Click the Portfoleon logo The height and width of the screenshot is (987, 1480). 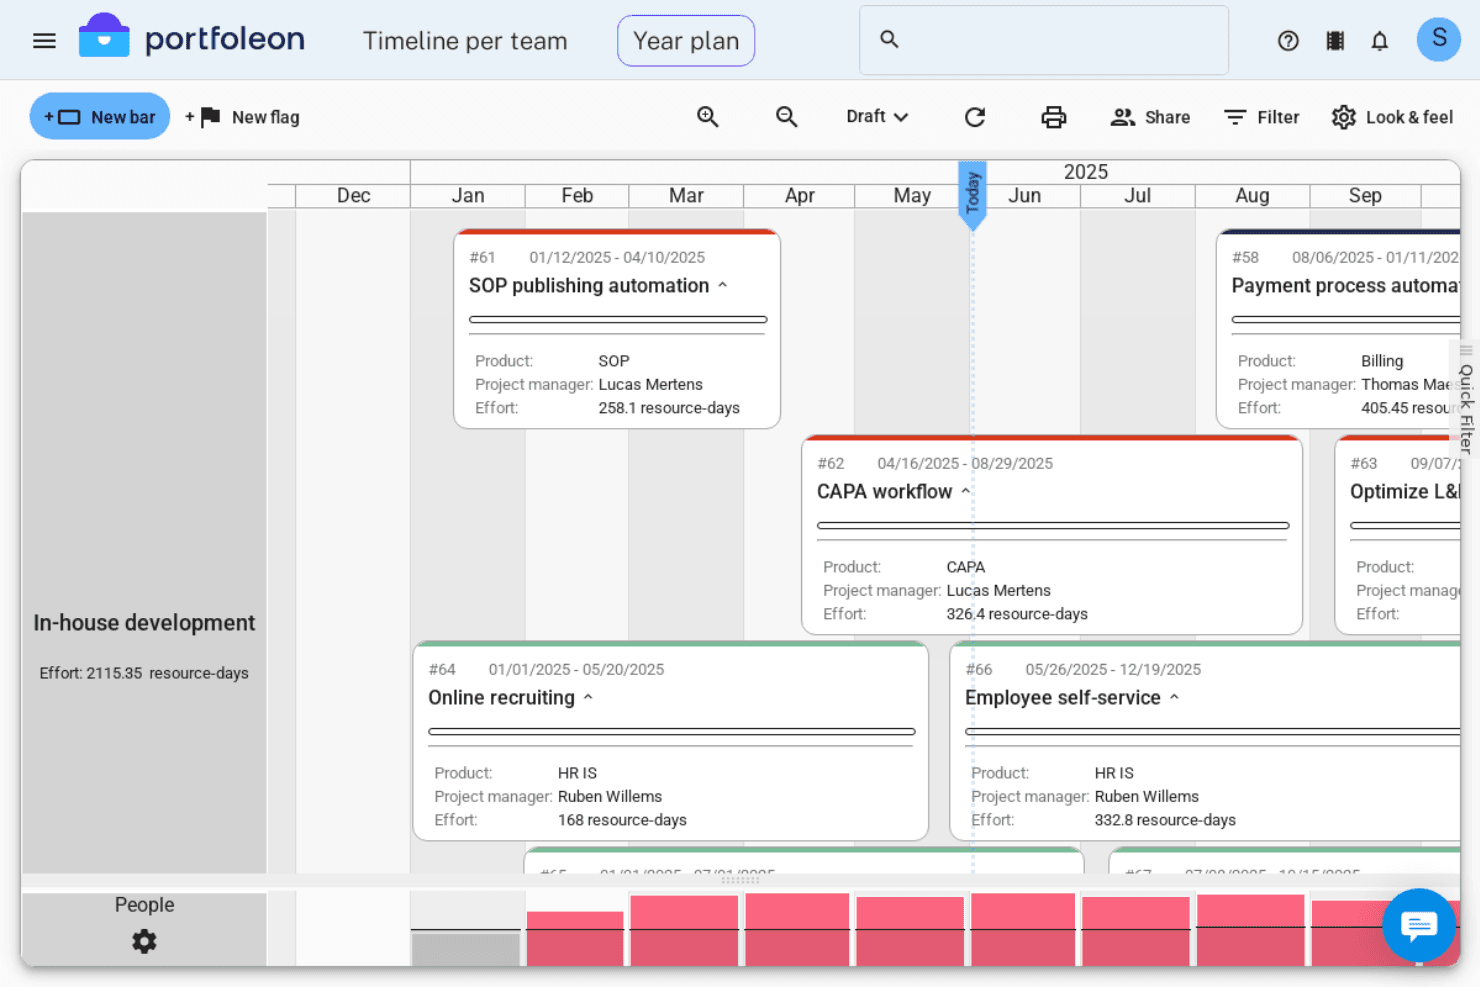192,38
